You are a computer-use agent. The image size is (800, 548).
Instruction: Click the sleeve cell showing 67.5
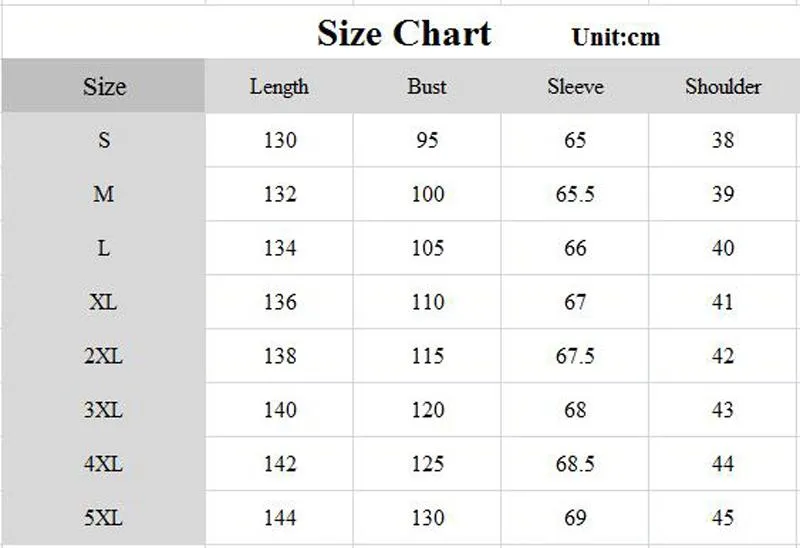pos(575,356)
